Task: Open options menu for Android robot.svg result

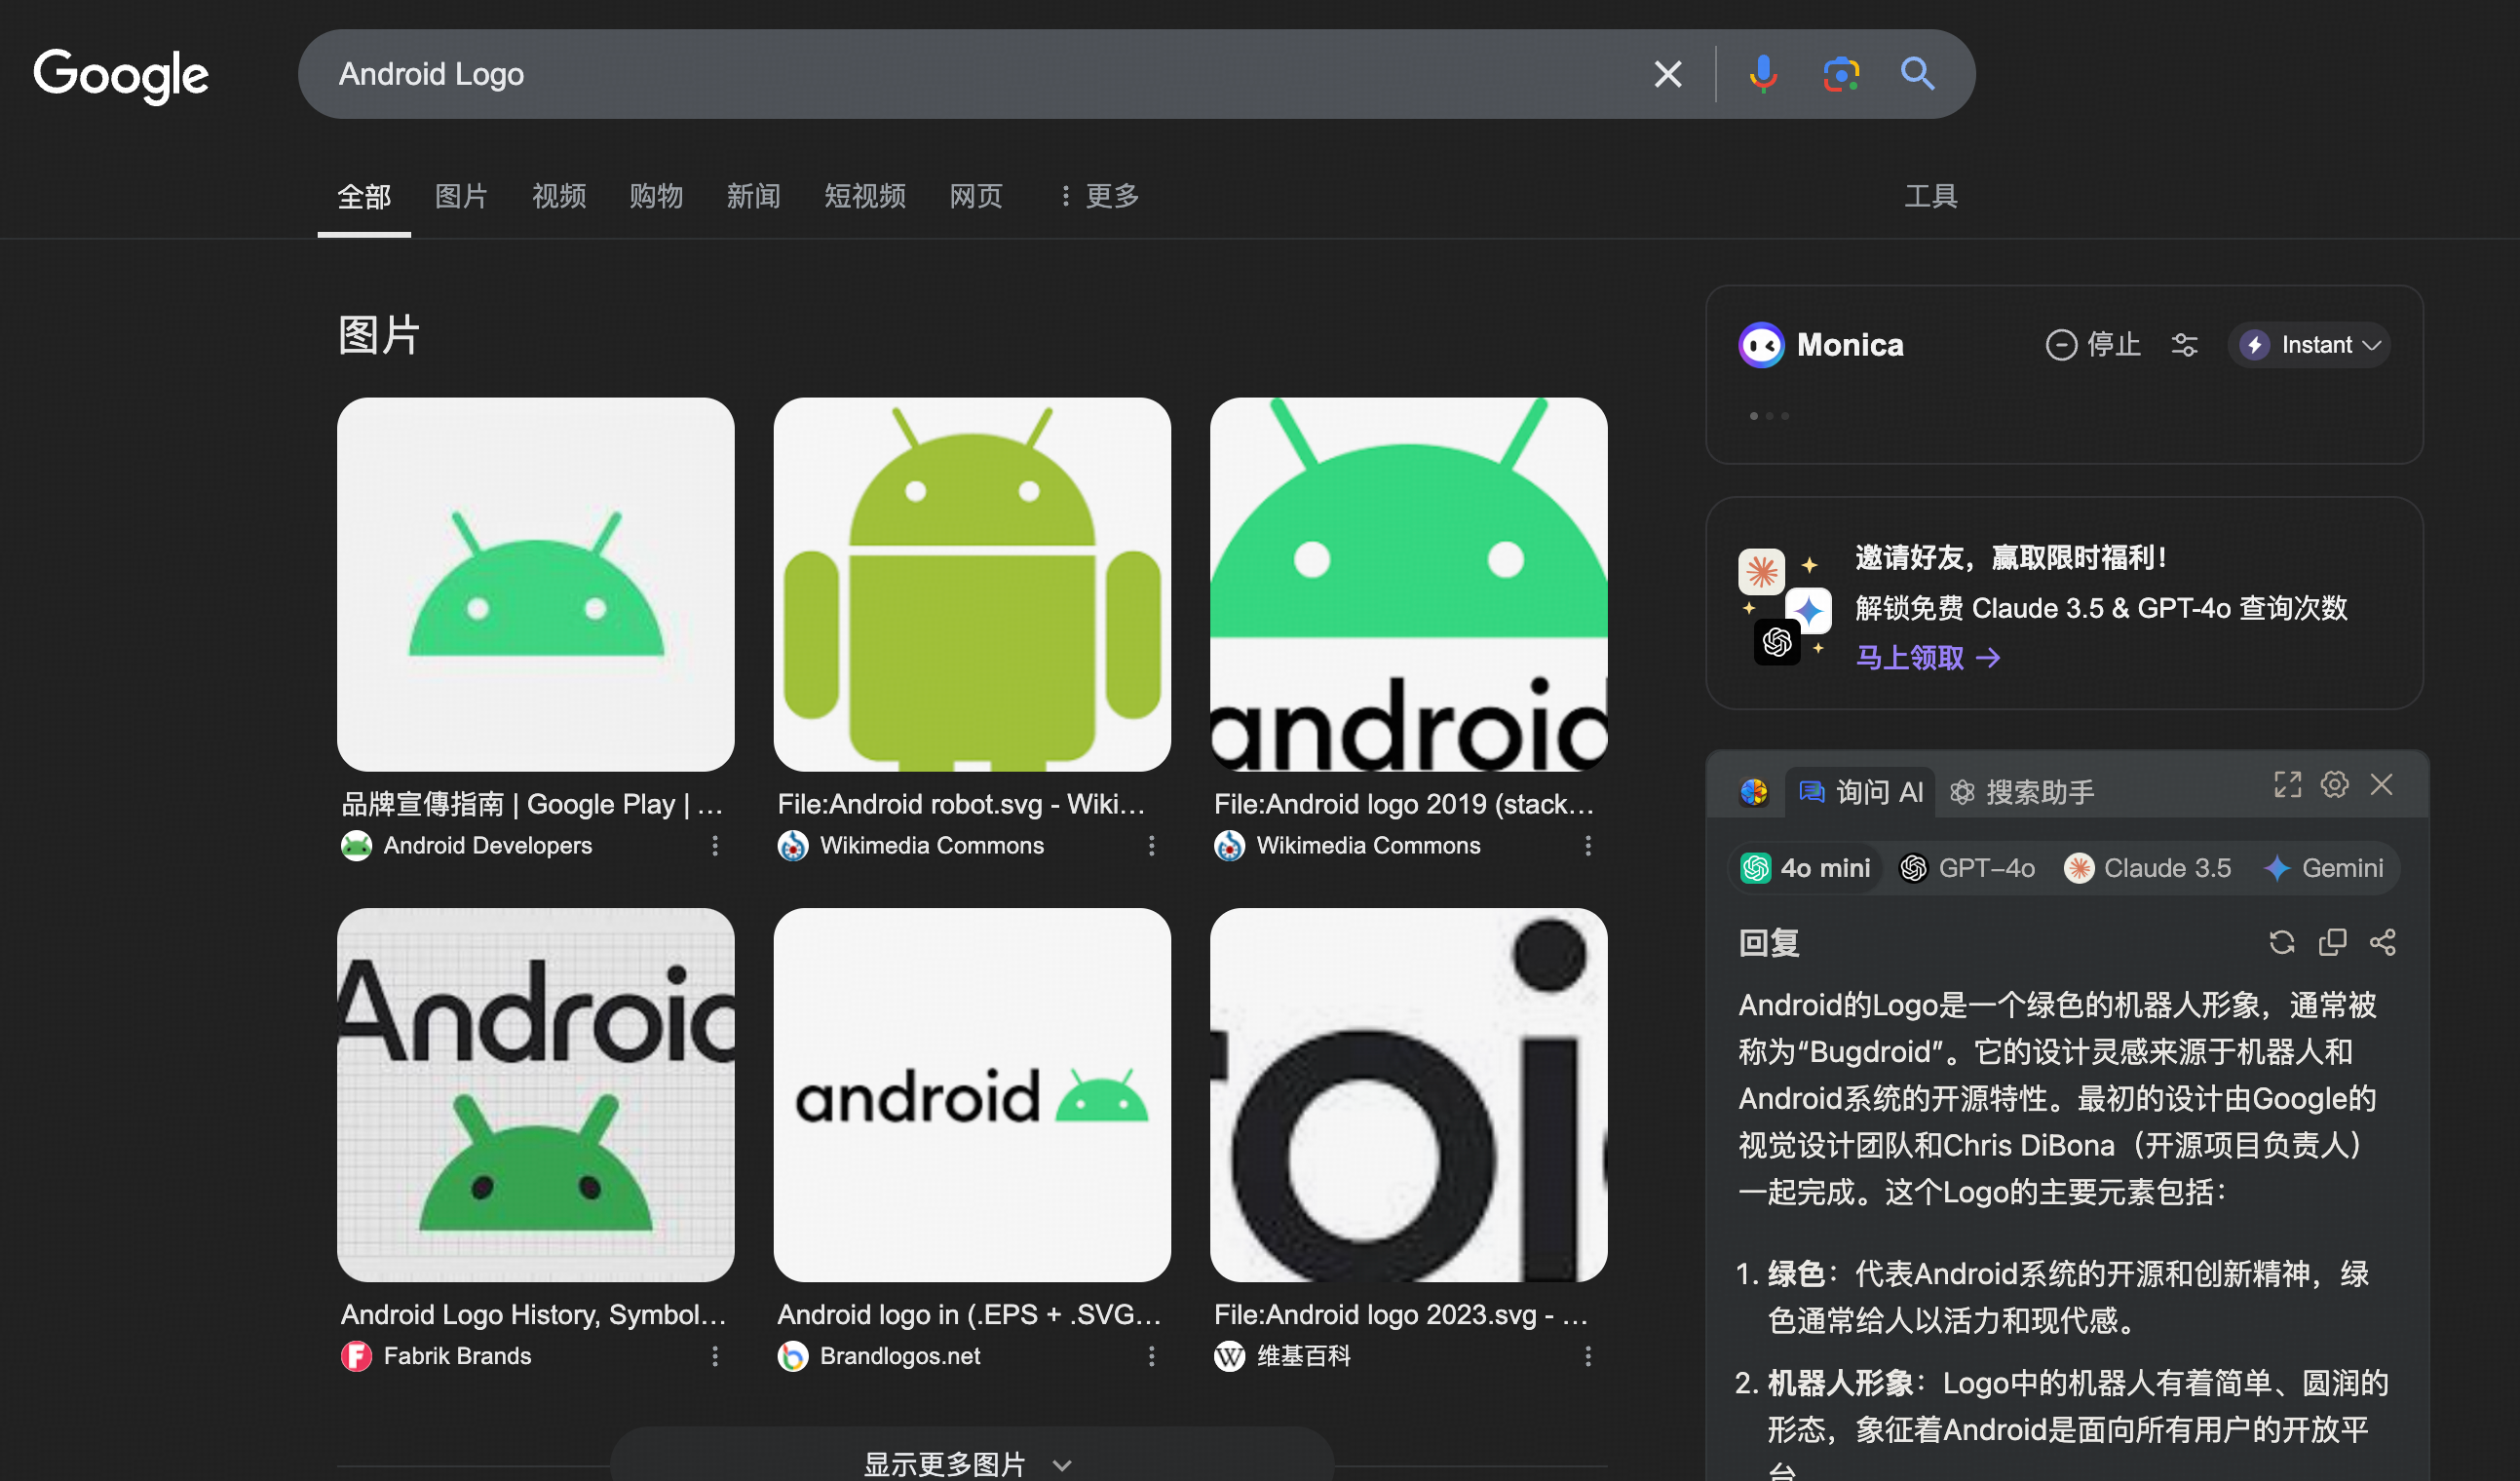Action: pyautogui.click(x=1151, y=846)
